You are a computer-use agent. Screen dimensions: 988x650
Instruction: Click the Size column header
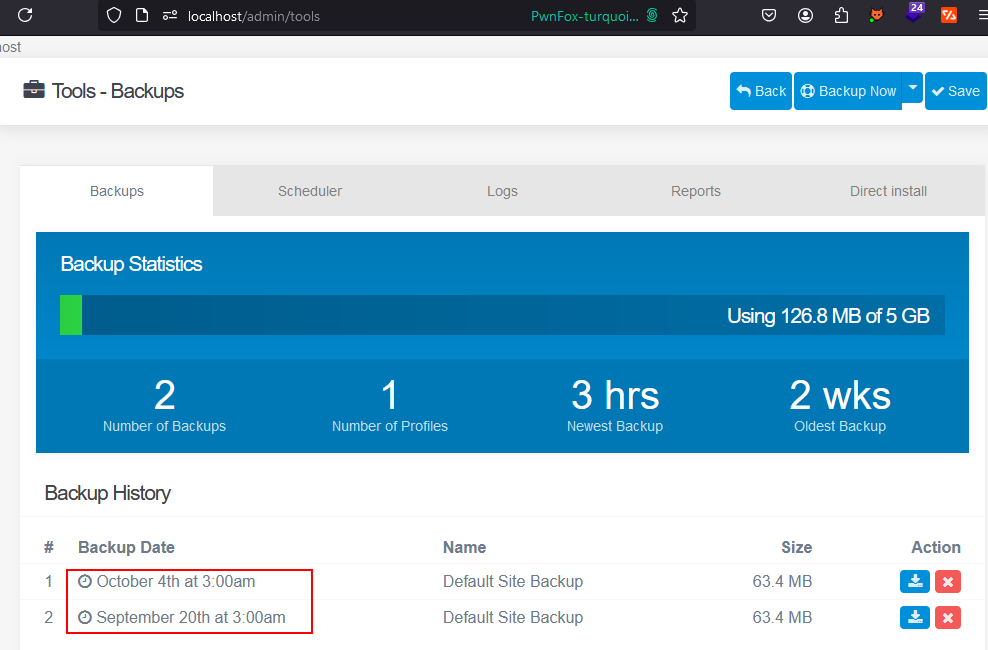click(x=796, y=547)
